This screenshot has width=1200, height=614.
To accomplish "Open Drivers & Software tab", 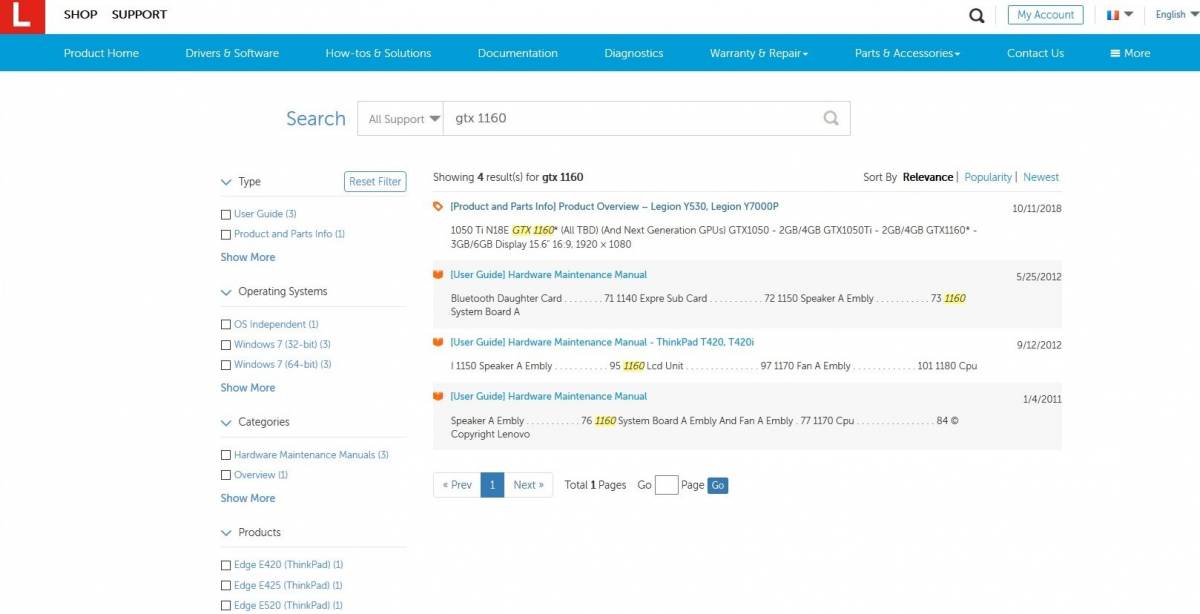I will pos(232,53).
